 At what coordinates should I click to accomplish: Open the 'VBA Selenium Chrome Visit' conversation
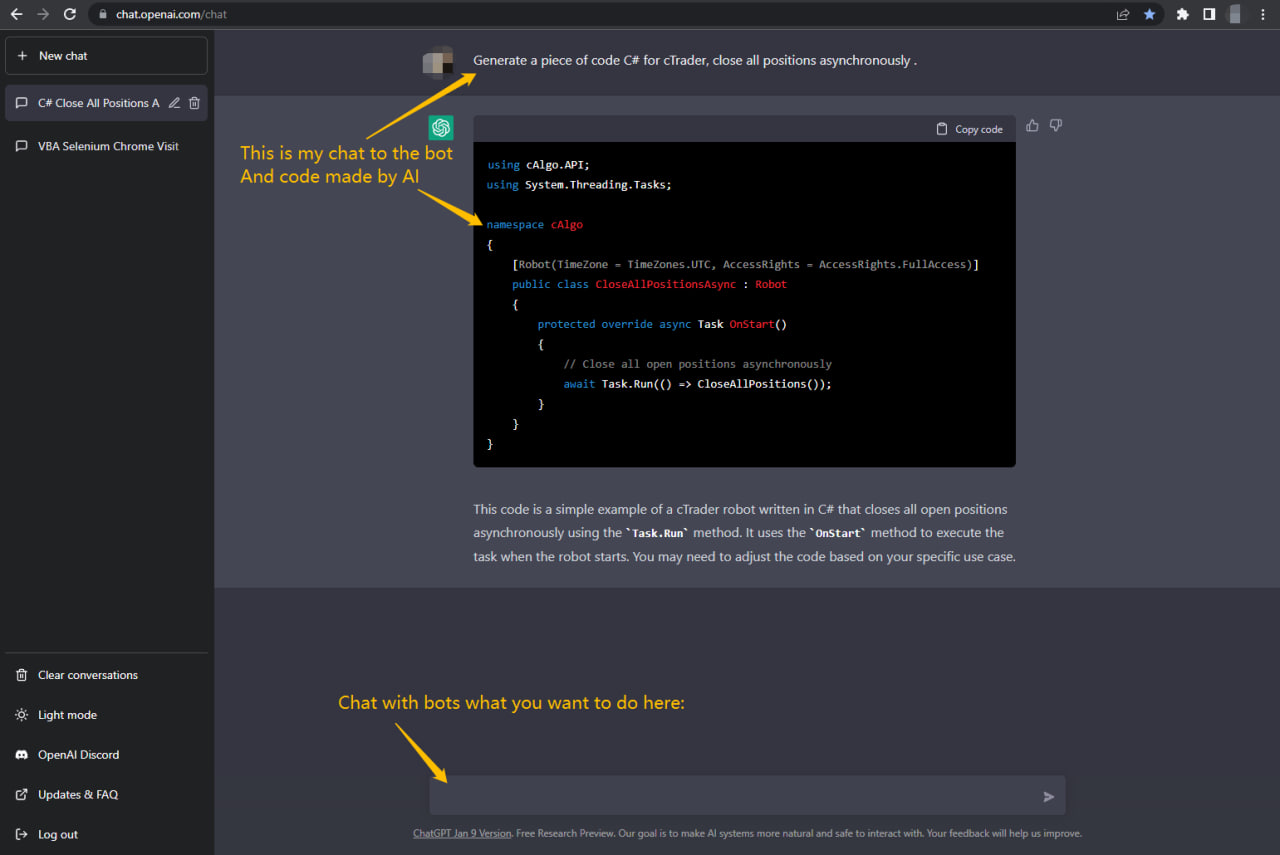pos(106,146)
